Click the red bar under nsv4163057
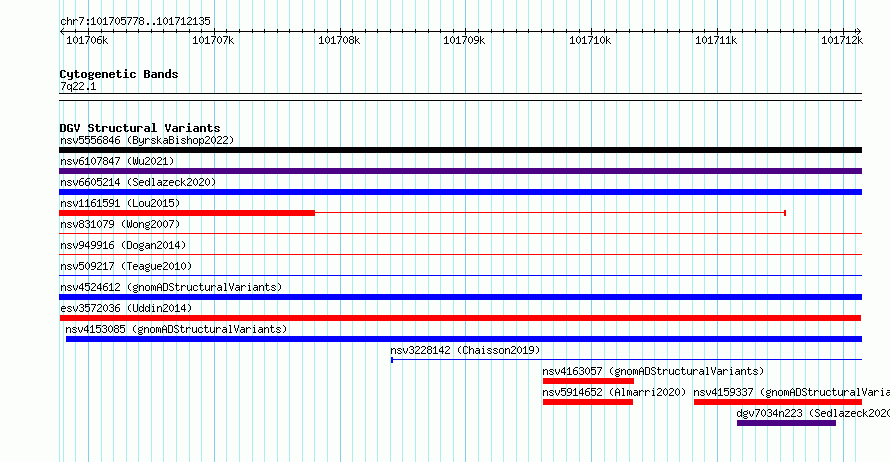 (x=588, y=381)
